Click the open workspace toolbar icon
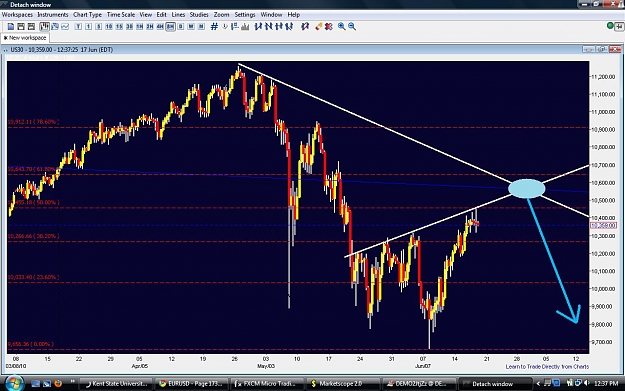Viewport: 625px width, 391px height. pos(21,27)
